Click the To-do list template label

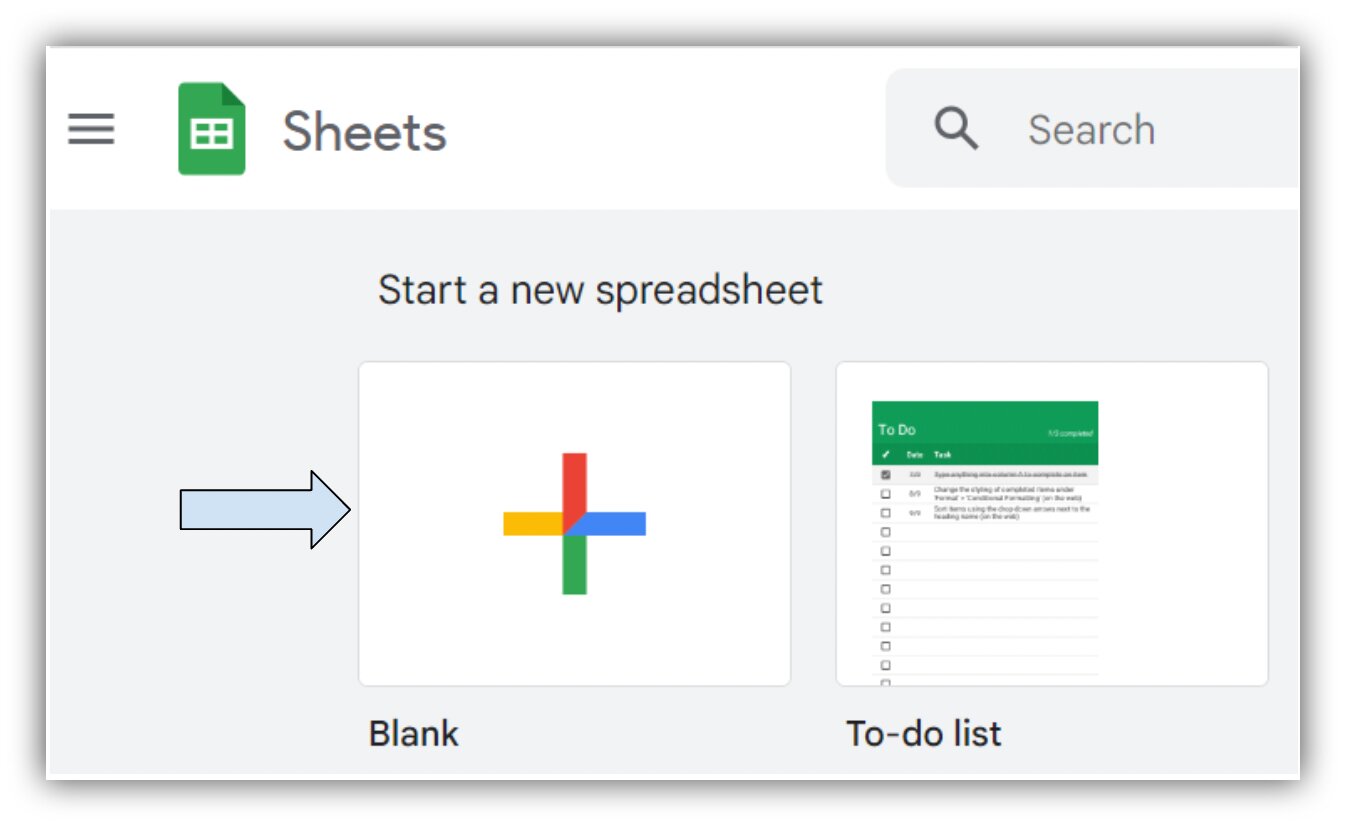coord(923,733)
